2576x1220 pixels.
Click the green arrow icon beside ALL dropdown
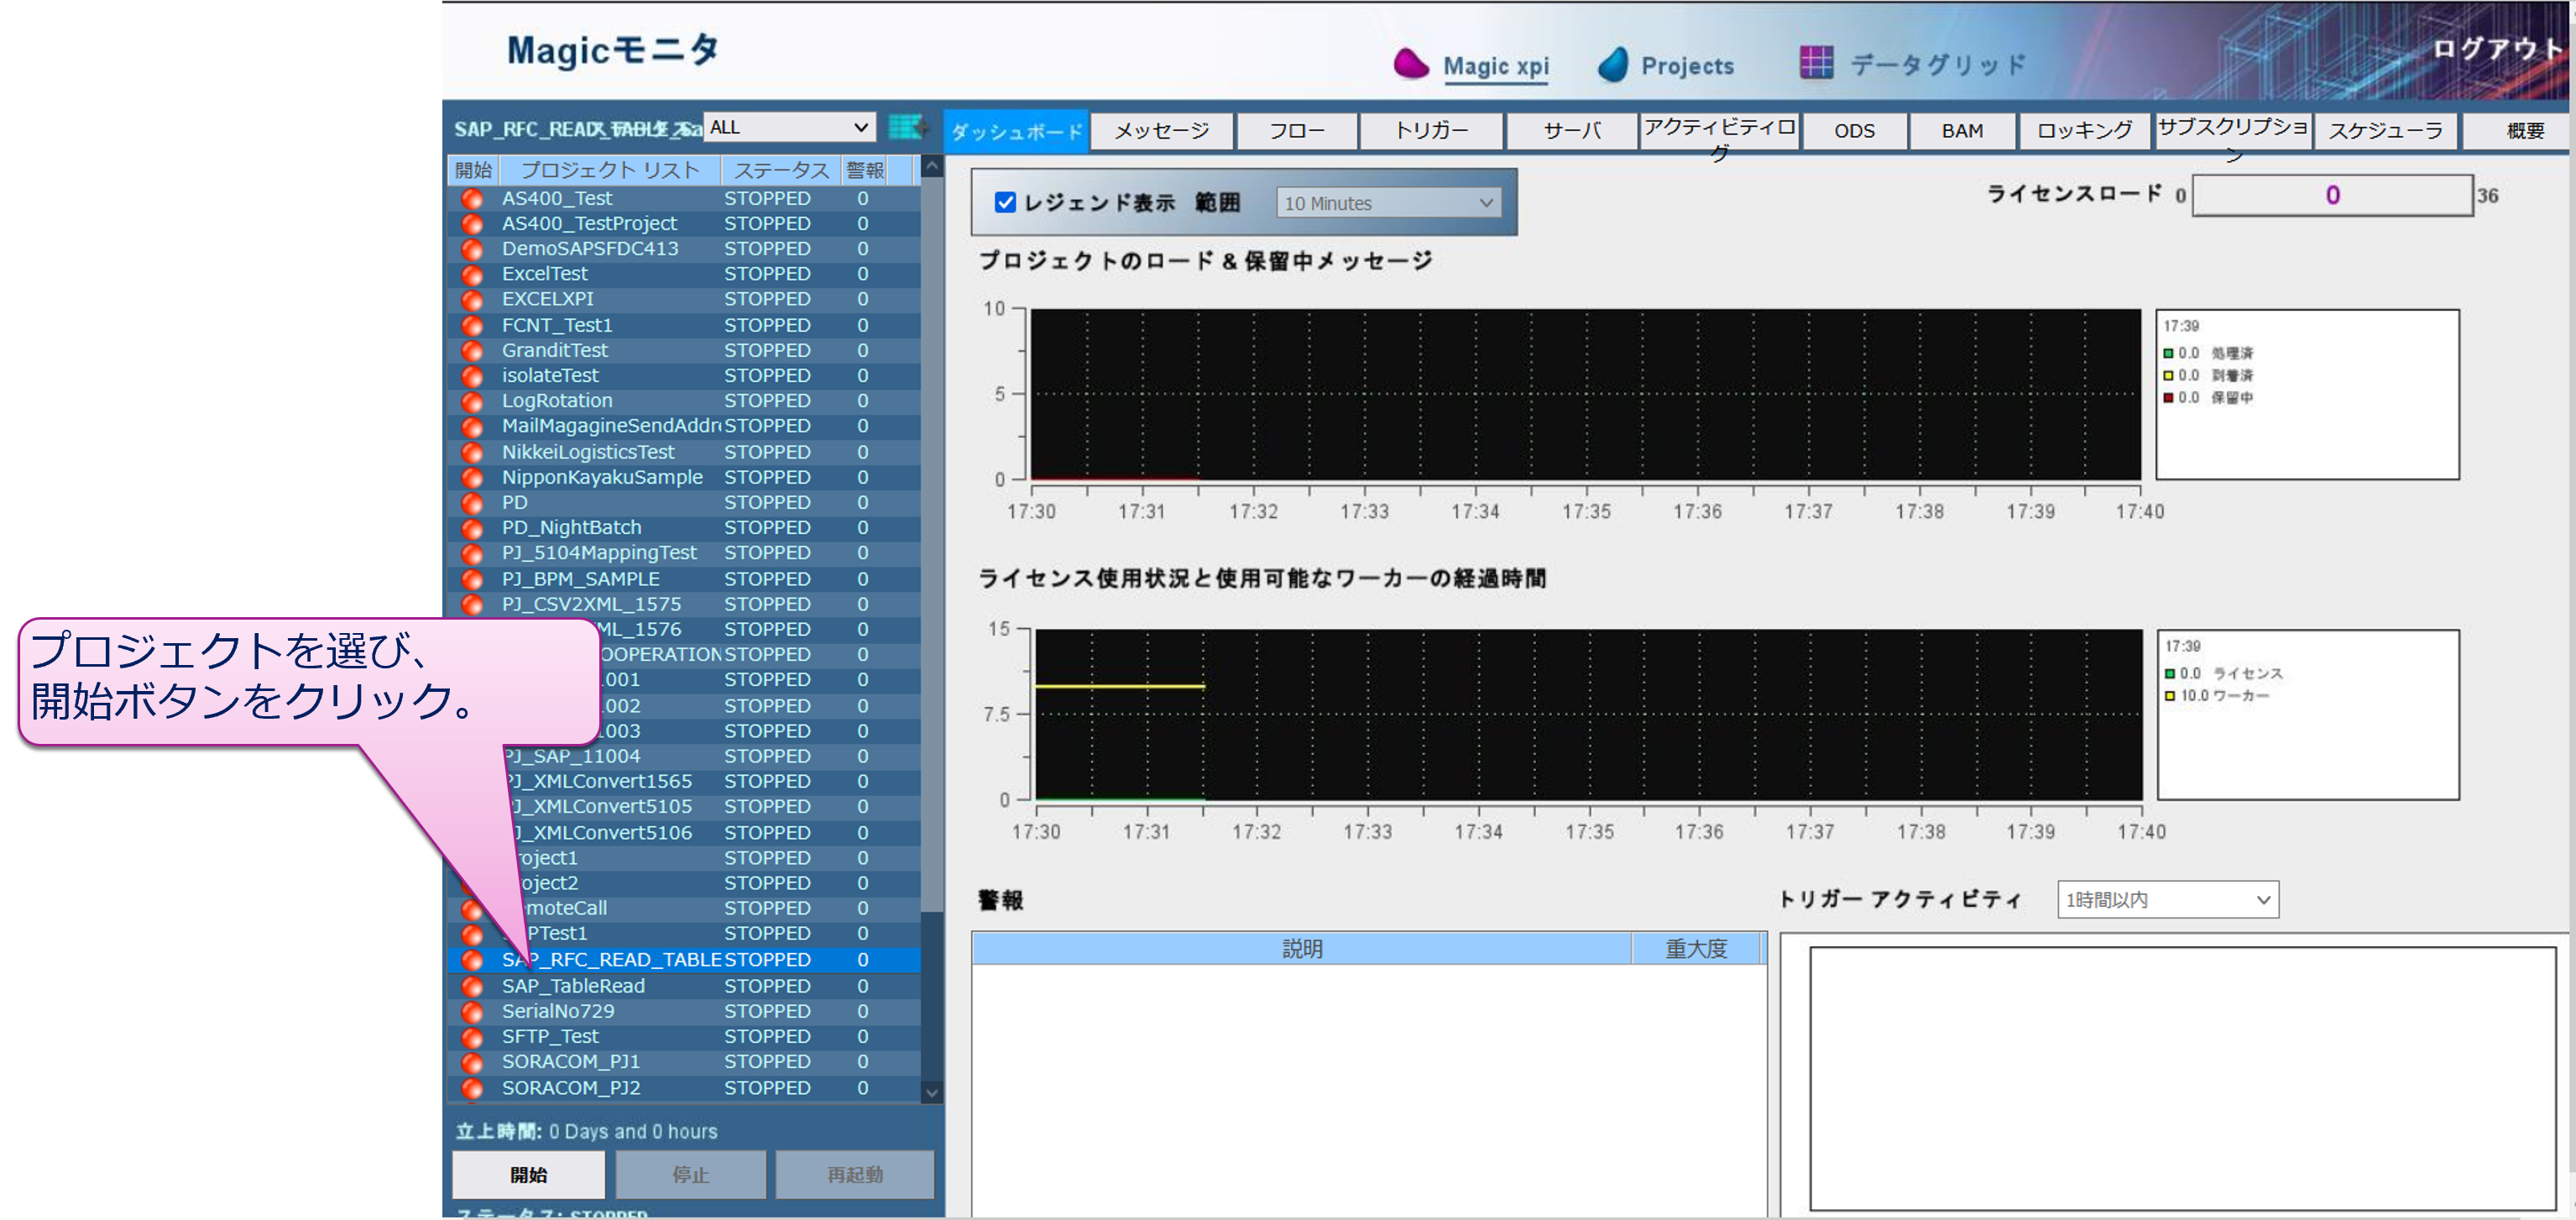pos(908,128)
